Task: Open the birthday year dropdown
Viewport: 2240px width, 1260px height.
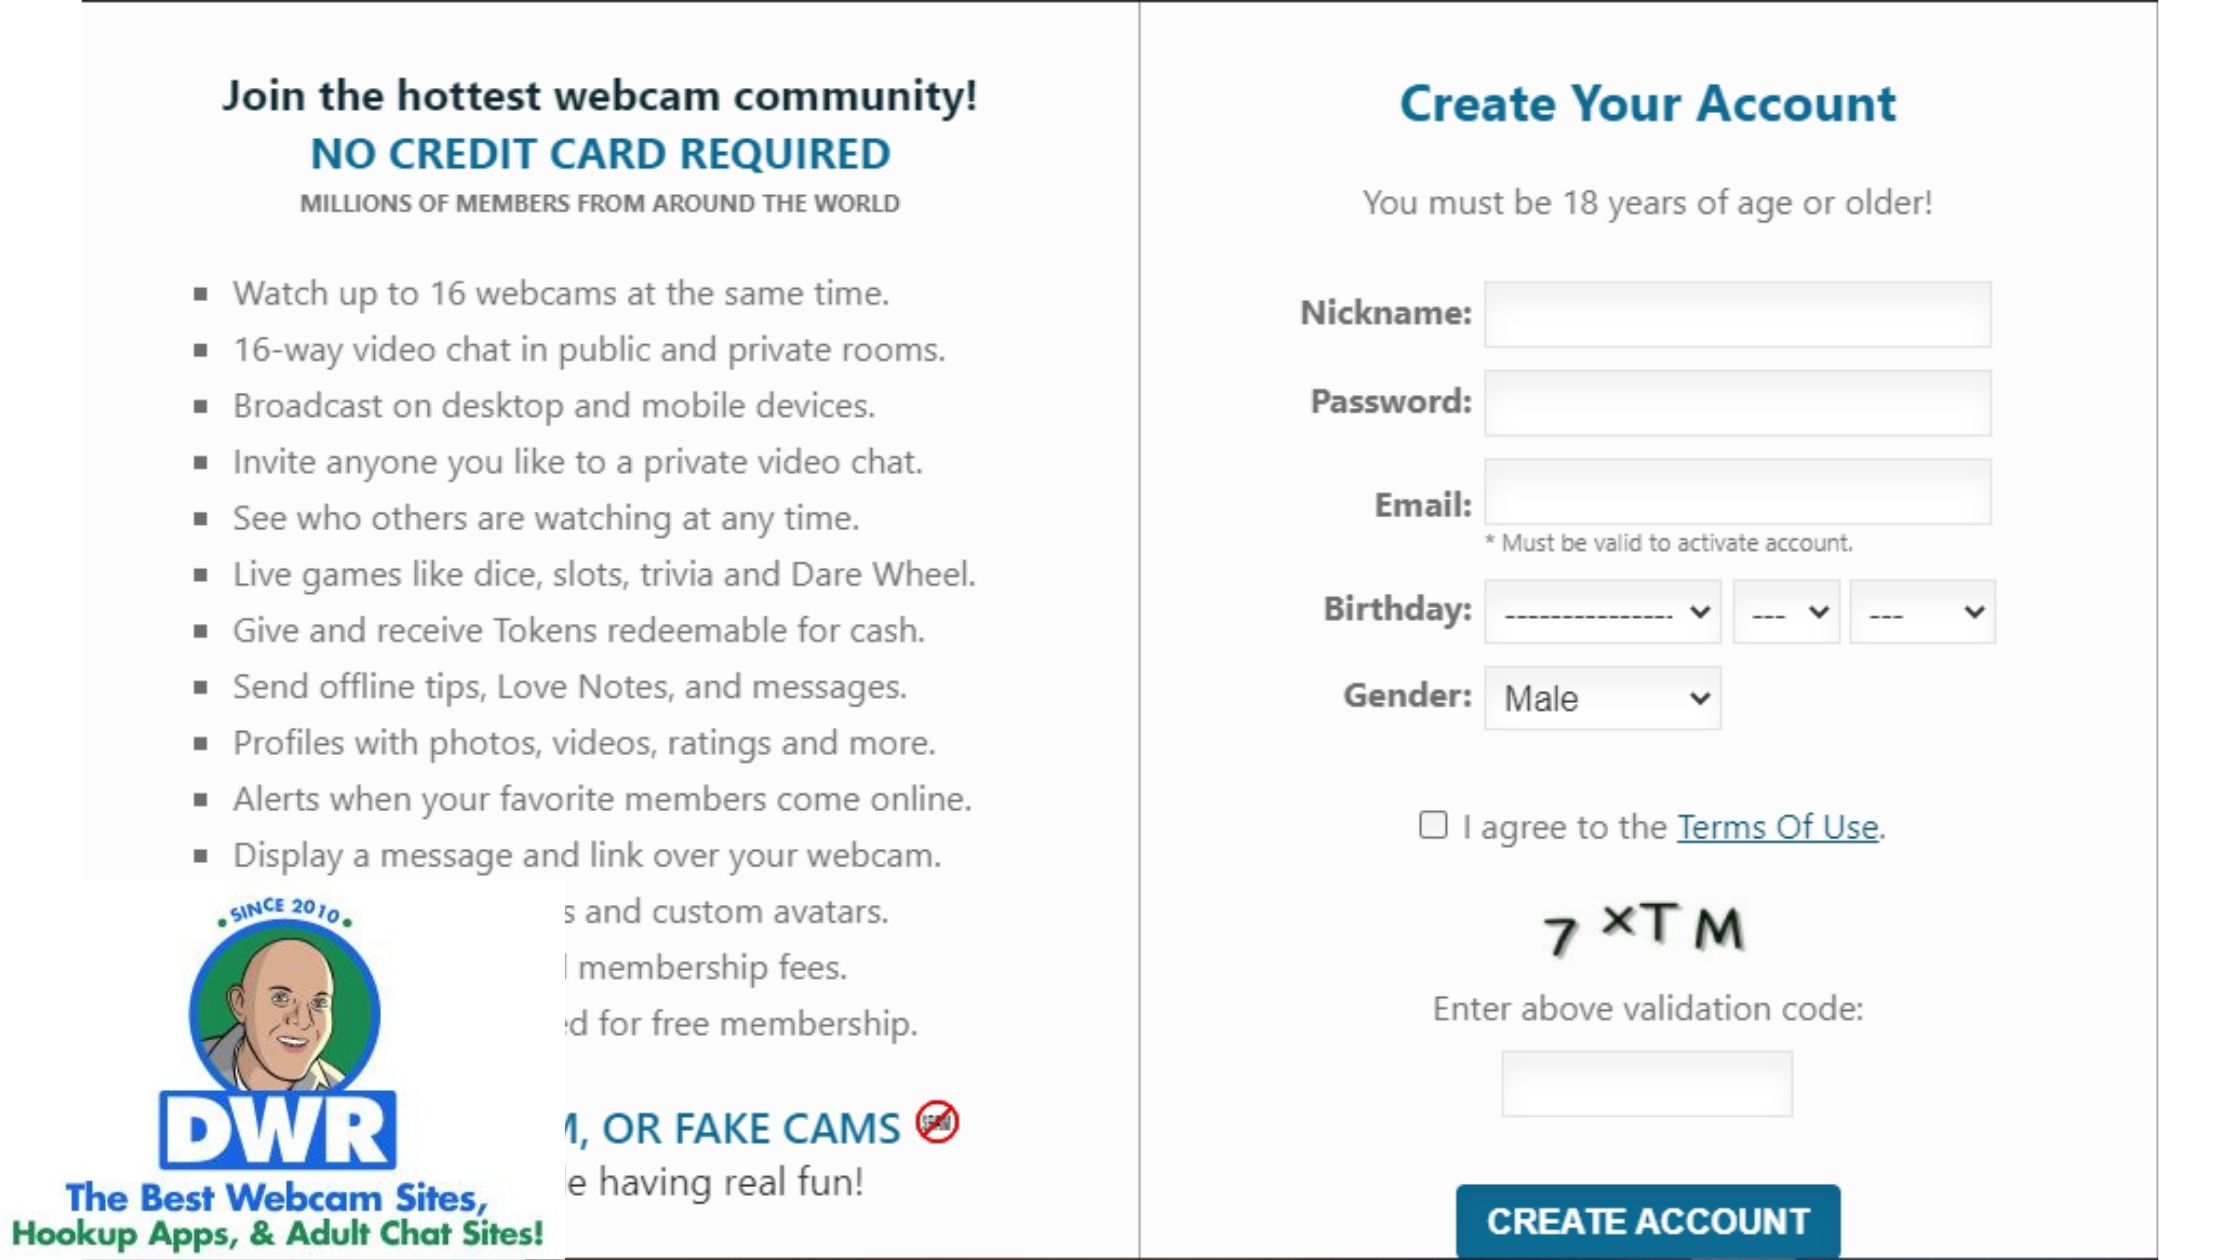Action: pos(1922,612)
